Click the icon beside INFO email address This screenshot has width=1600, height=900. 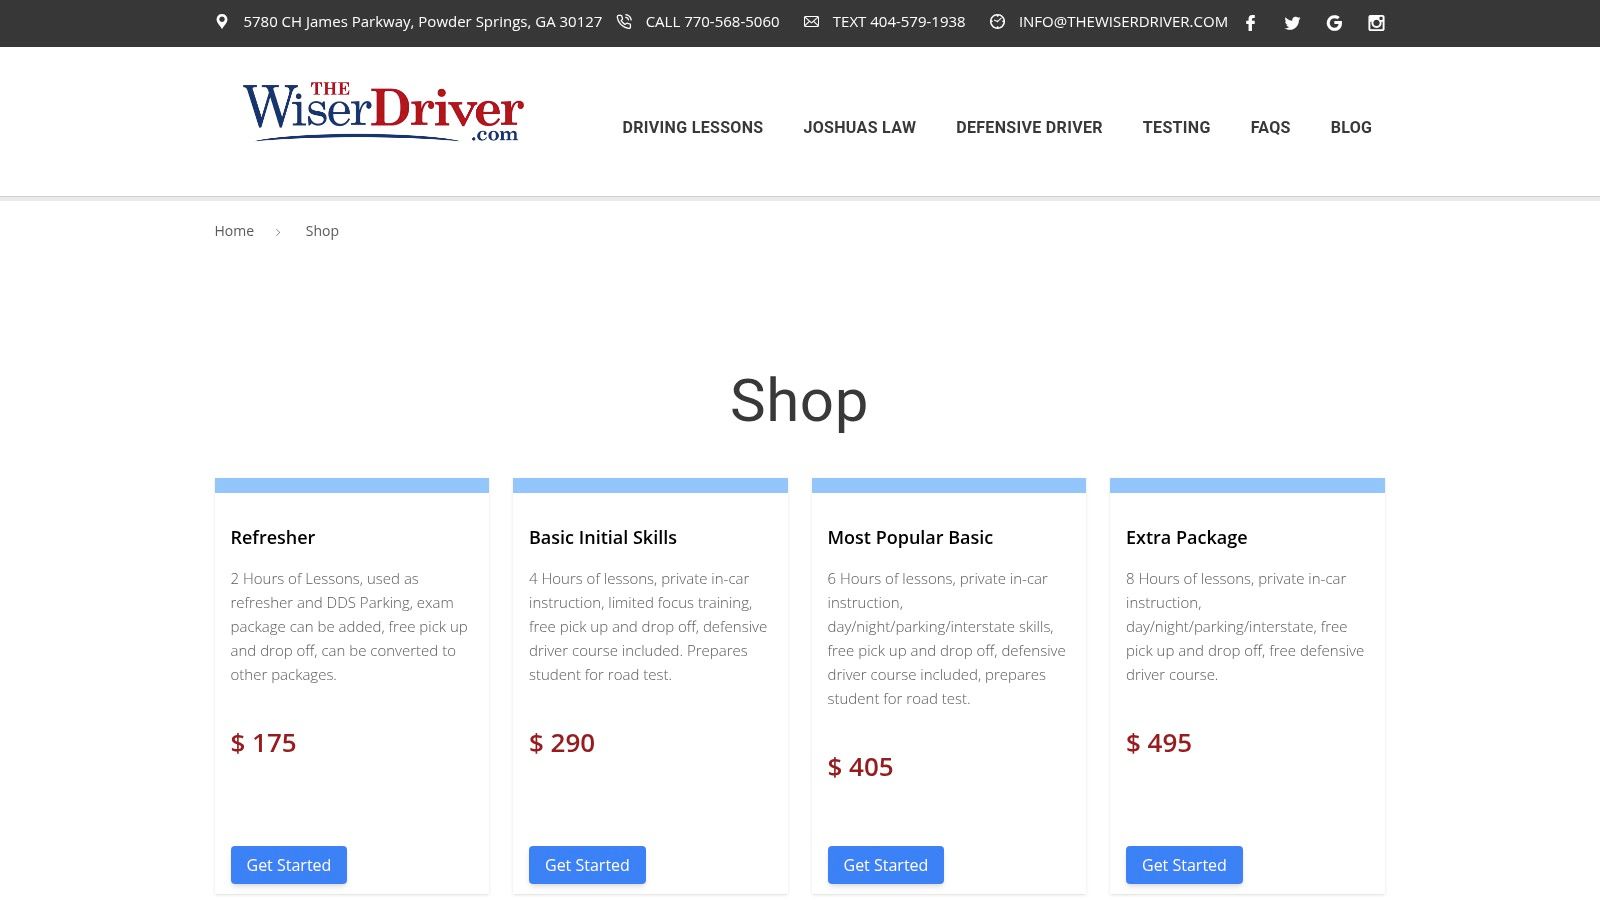[x=997, y=22]
